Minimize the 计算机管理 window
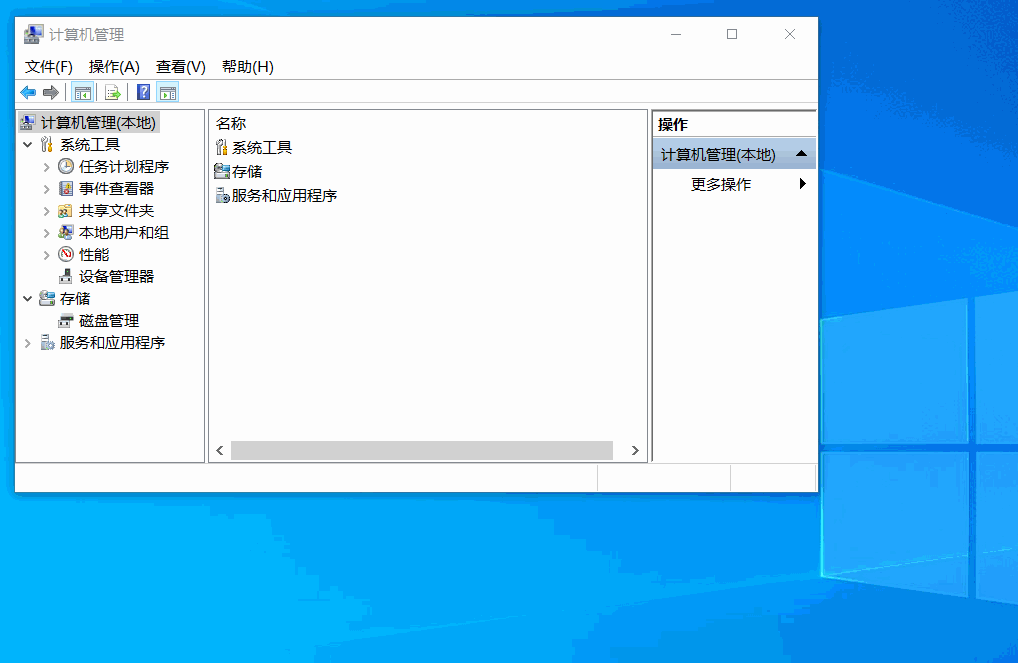The width and height of the screenshot is (1018, 663). coord(676,34)
